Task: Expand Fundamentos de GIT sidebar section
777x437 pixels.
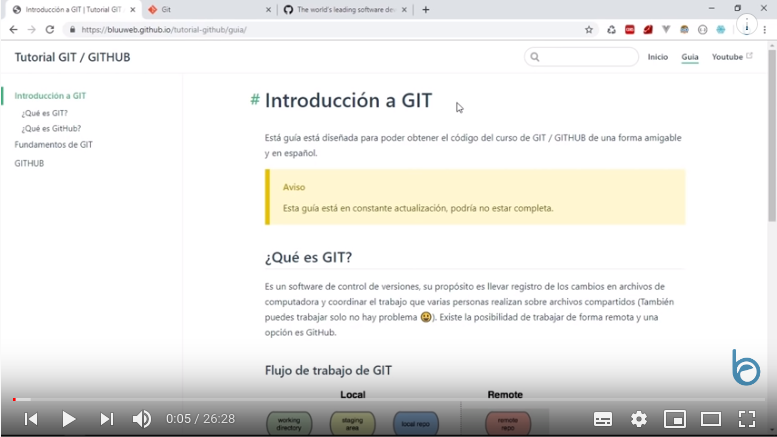Action: [x=54, y=145]
